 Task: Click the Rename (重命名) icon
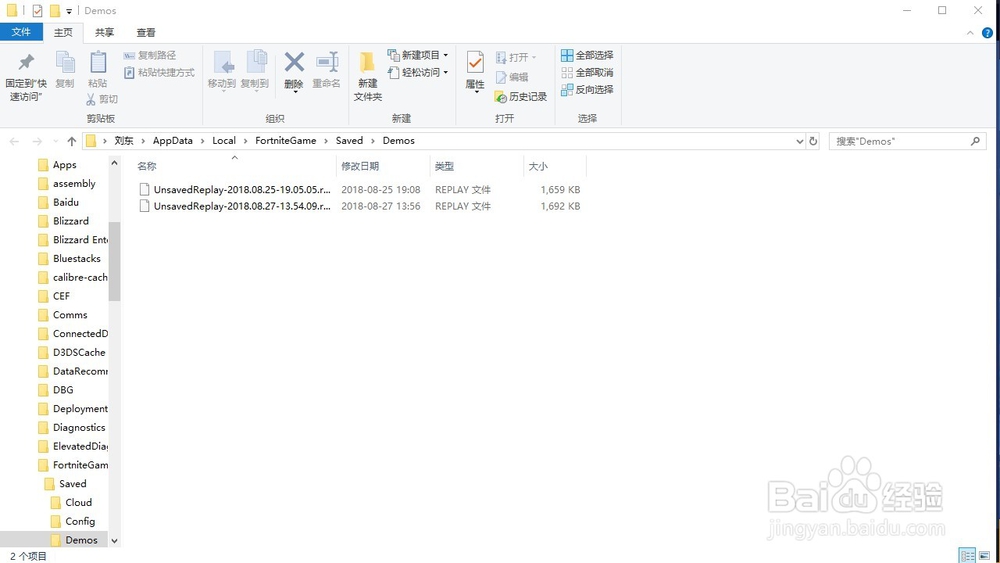[327, 62]
